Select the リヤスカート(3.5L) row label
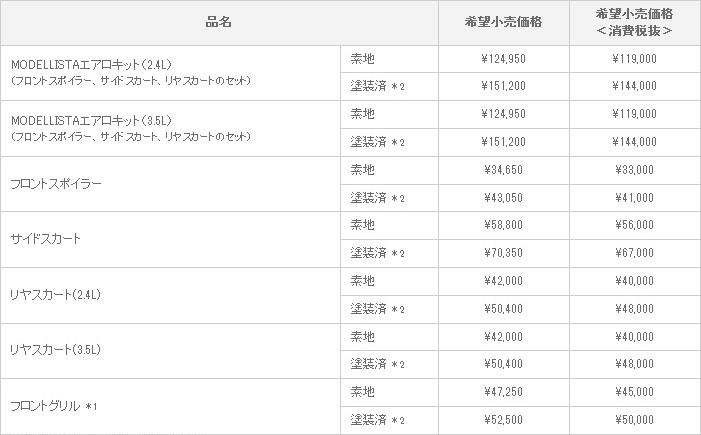Image resolution: width=701 pixels, height=435 pixels. coord(55,350)
